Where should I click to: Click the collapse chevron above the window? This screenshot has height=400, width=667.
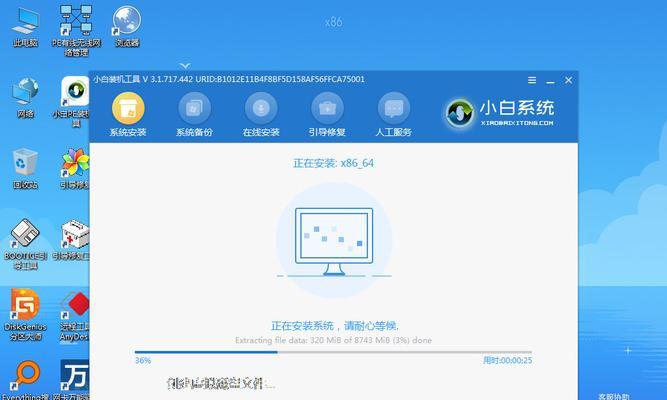[x=185, y=66]
